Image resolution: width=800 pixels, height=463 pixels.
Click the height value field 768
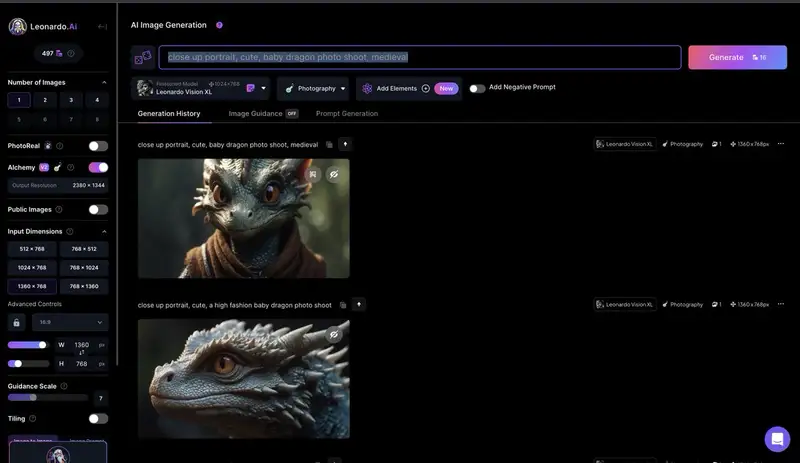pyautogui.click(x=82, y=363)
